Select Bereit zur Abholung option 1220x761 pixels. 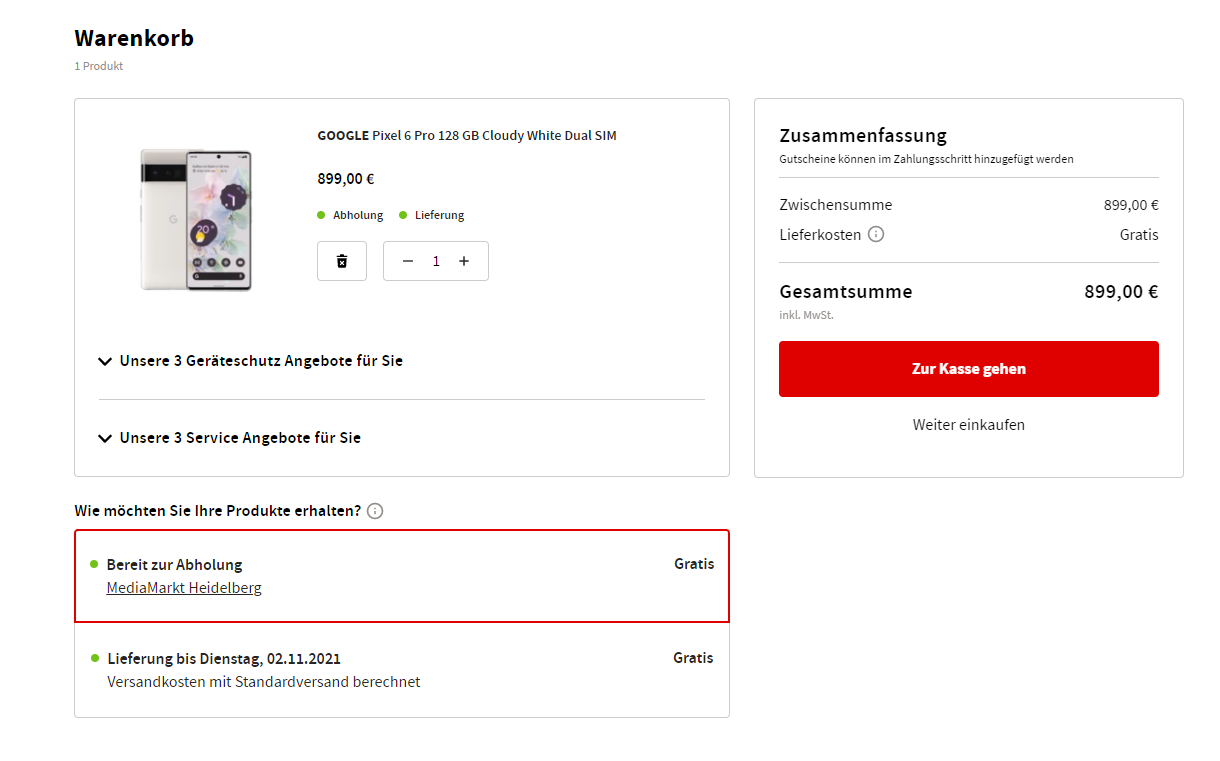(x=402, y=576)
